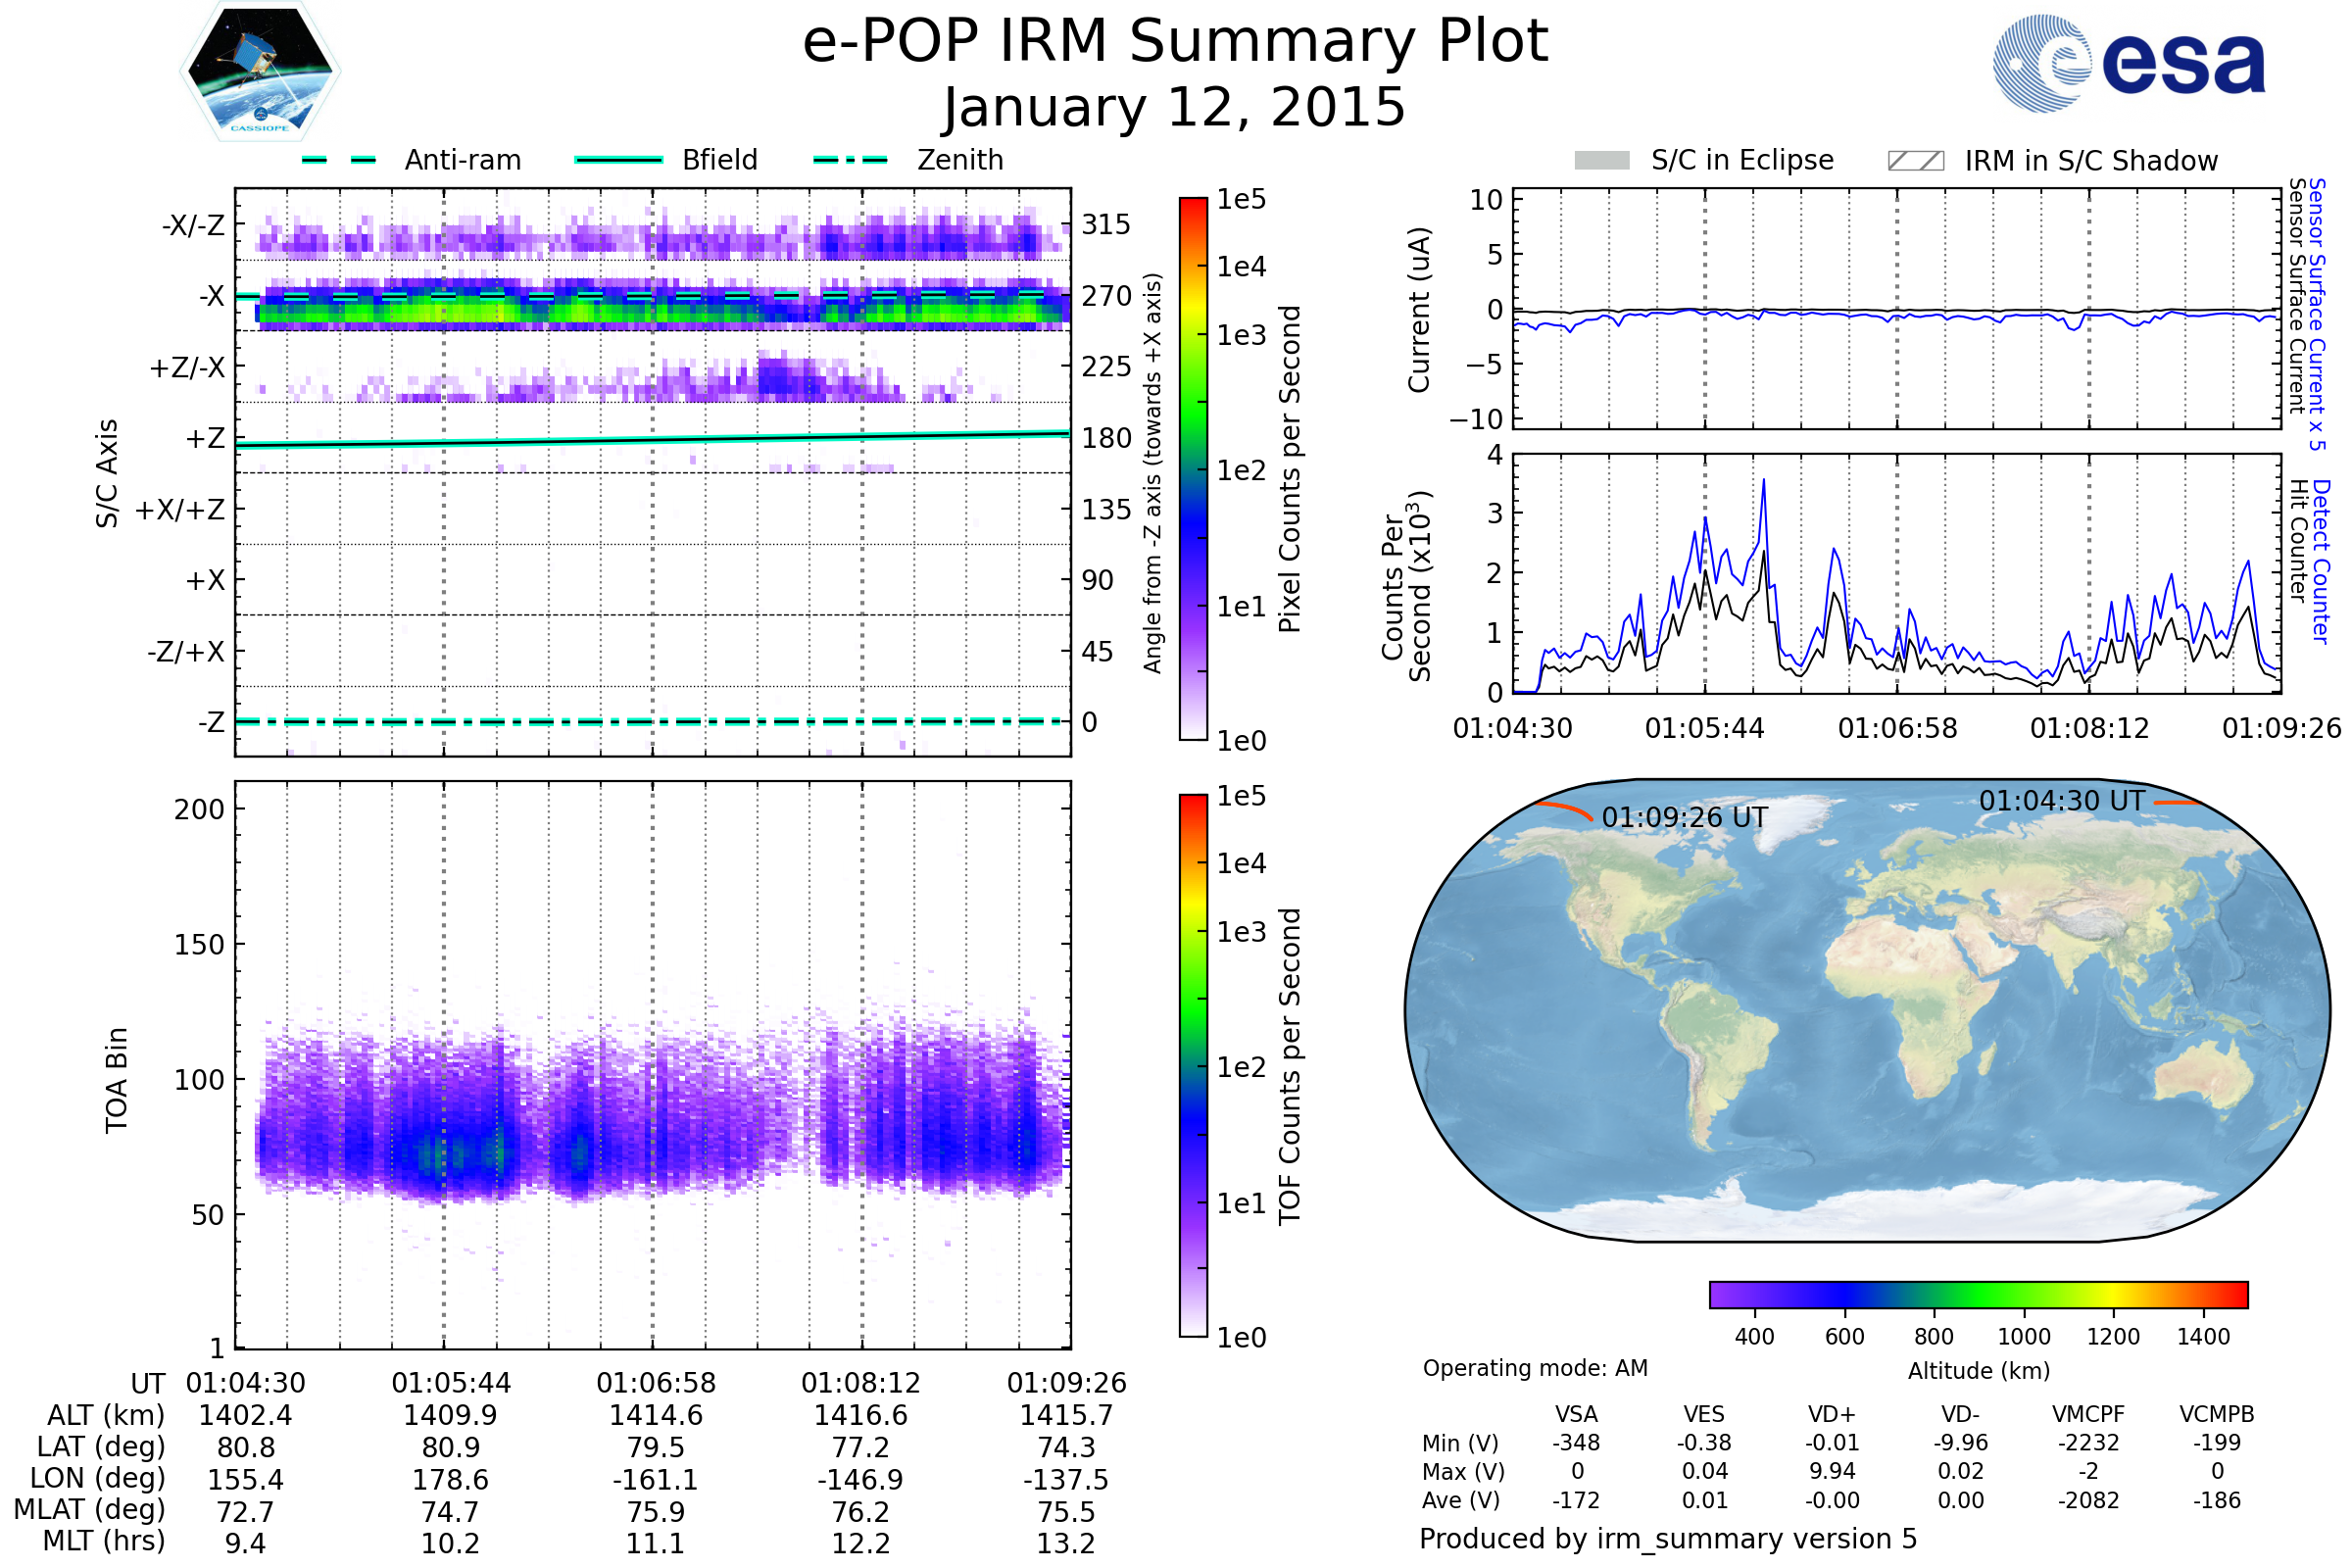This screenshot has height=1568, width=2352.
Task: Click the Altitude (km) horizontal colorbar
Action: point(1978,1294)
